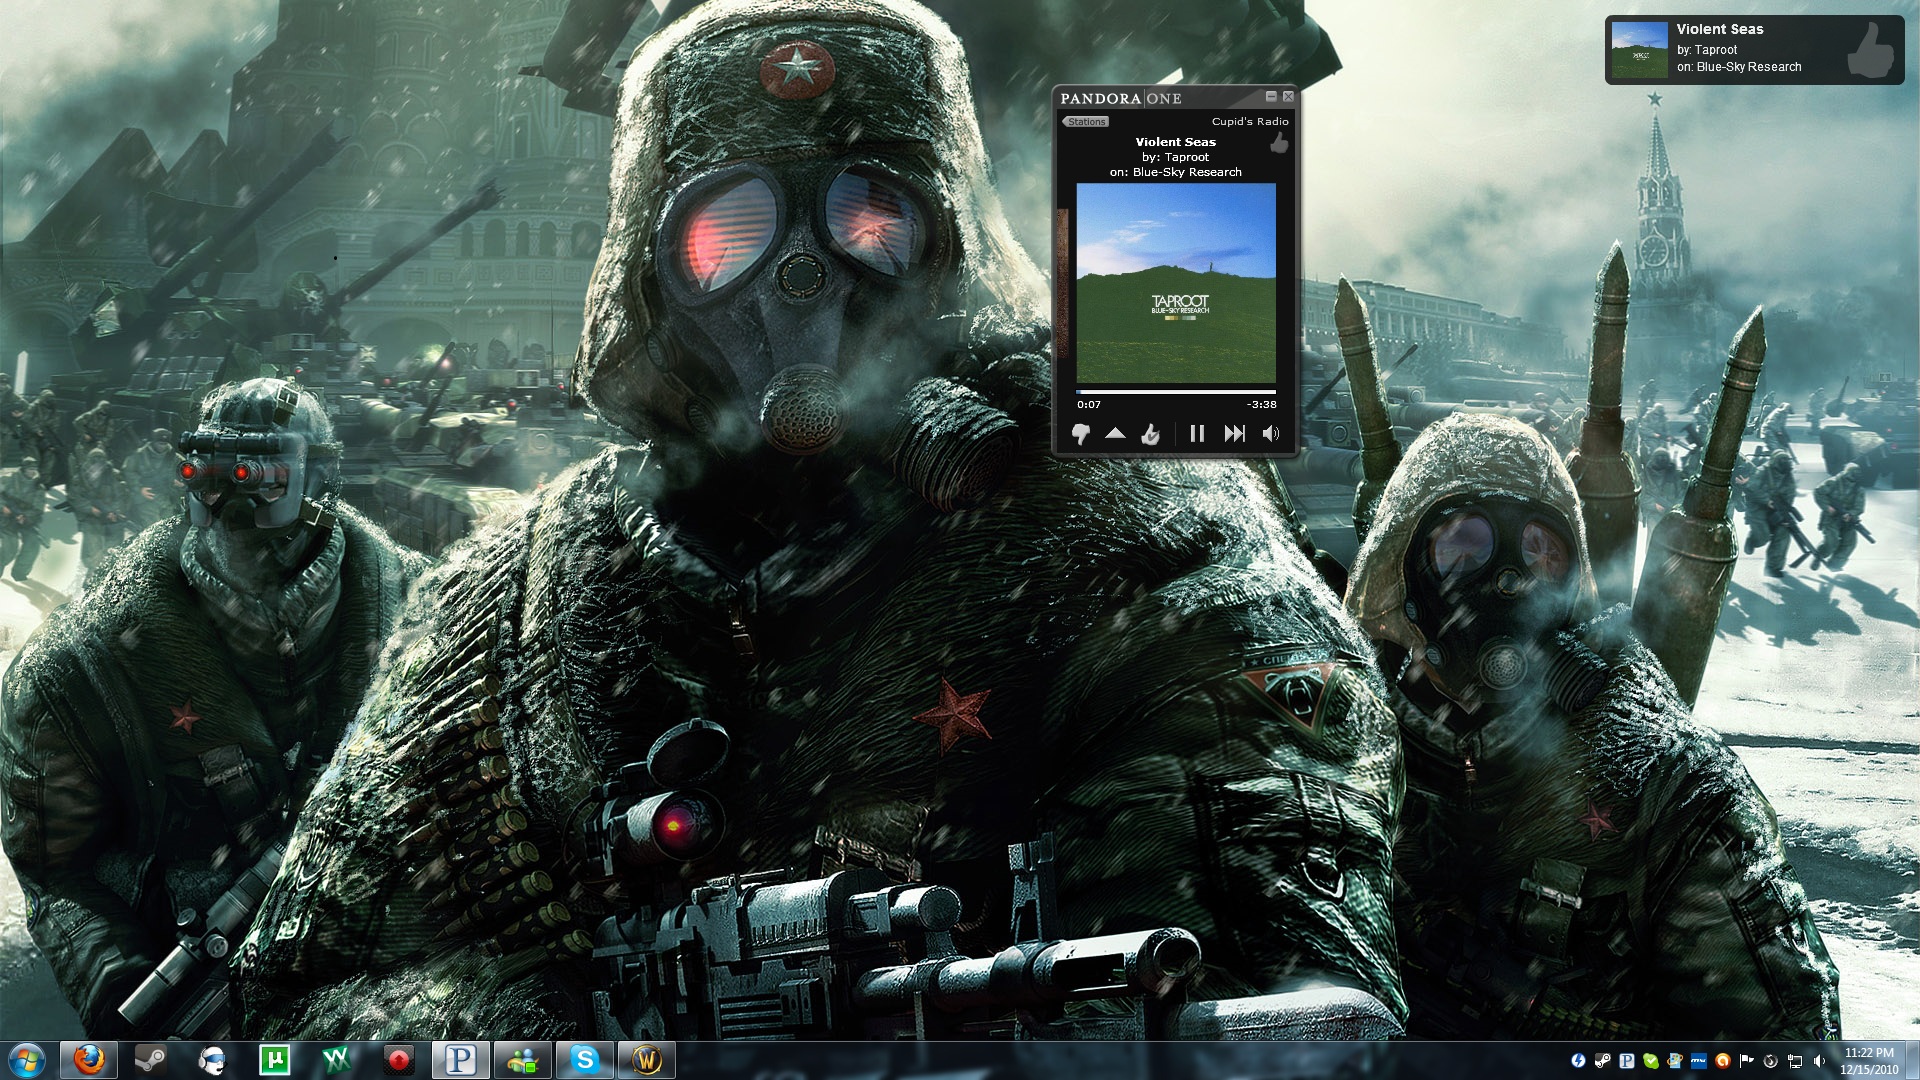The height and width of the screenshot is (1080, 1920).
Task: Click the blue lightning tray icon
Action: tap(1579, 1061)
